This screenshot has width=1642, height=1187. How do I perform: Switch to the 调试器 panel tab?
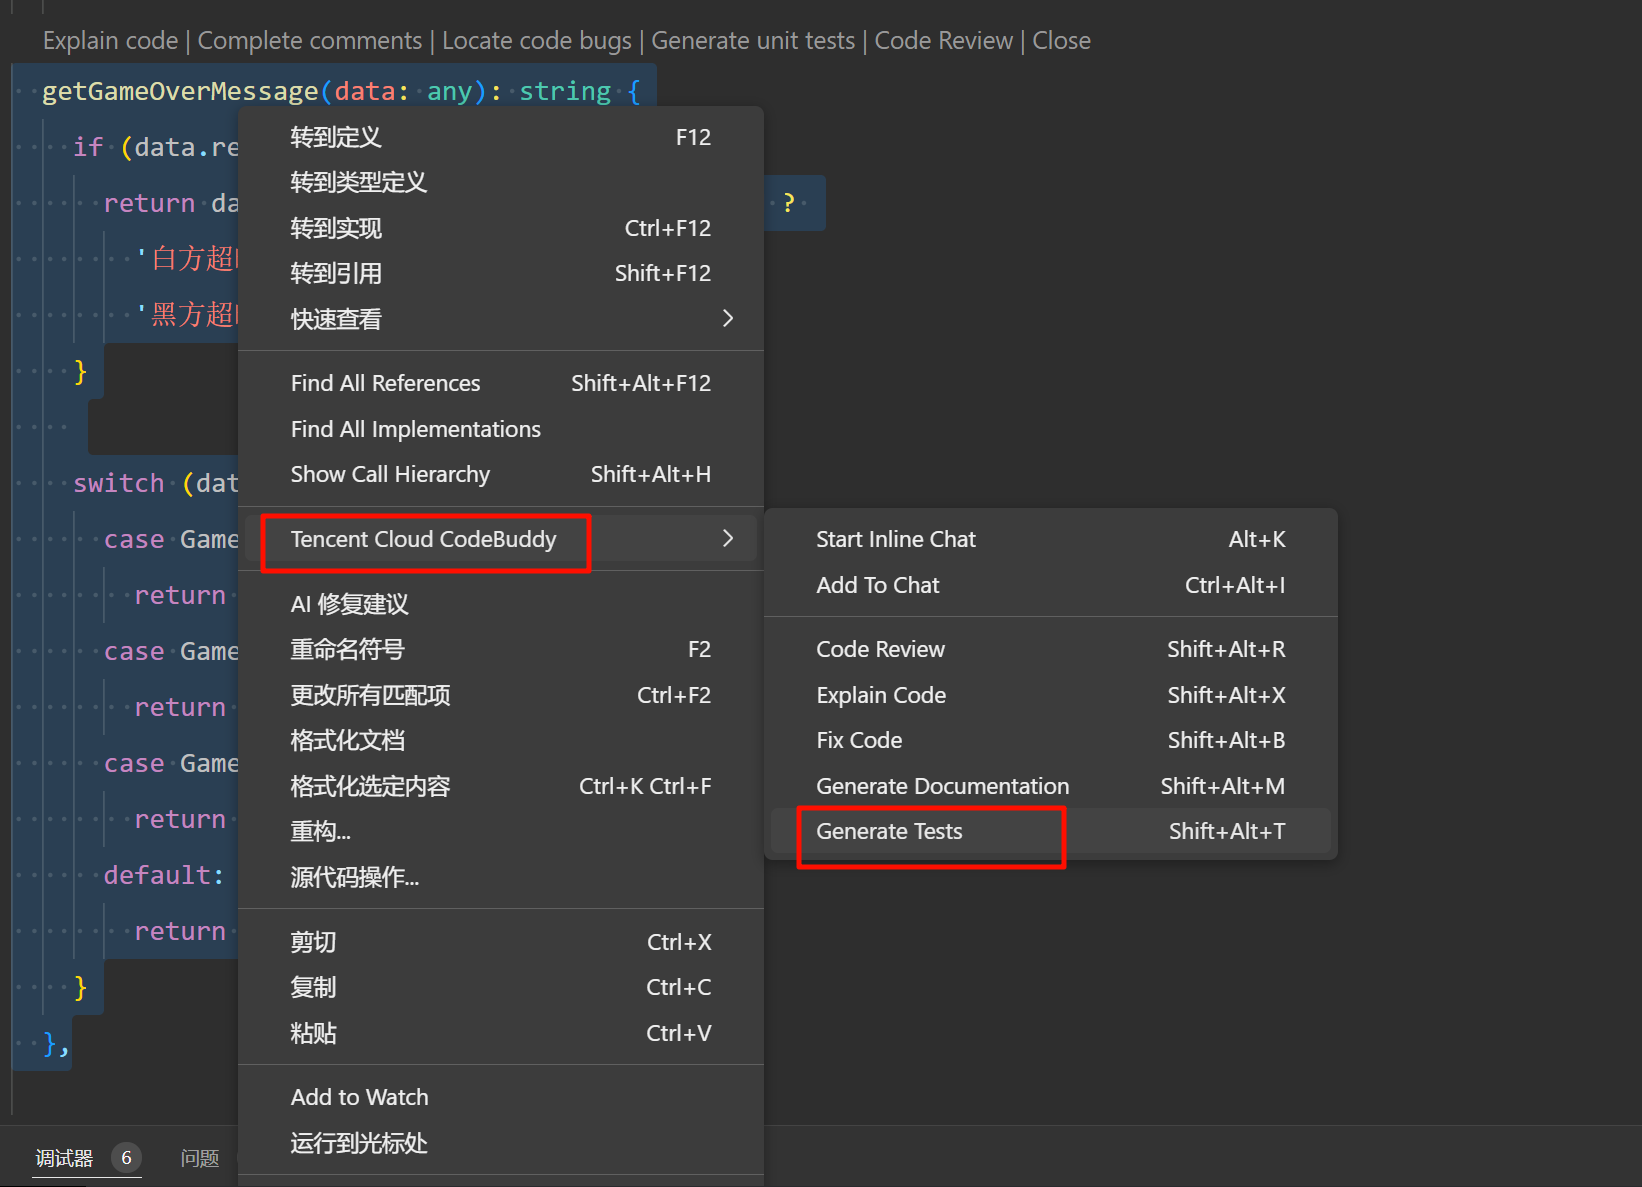[x=64, y=1158]
